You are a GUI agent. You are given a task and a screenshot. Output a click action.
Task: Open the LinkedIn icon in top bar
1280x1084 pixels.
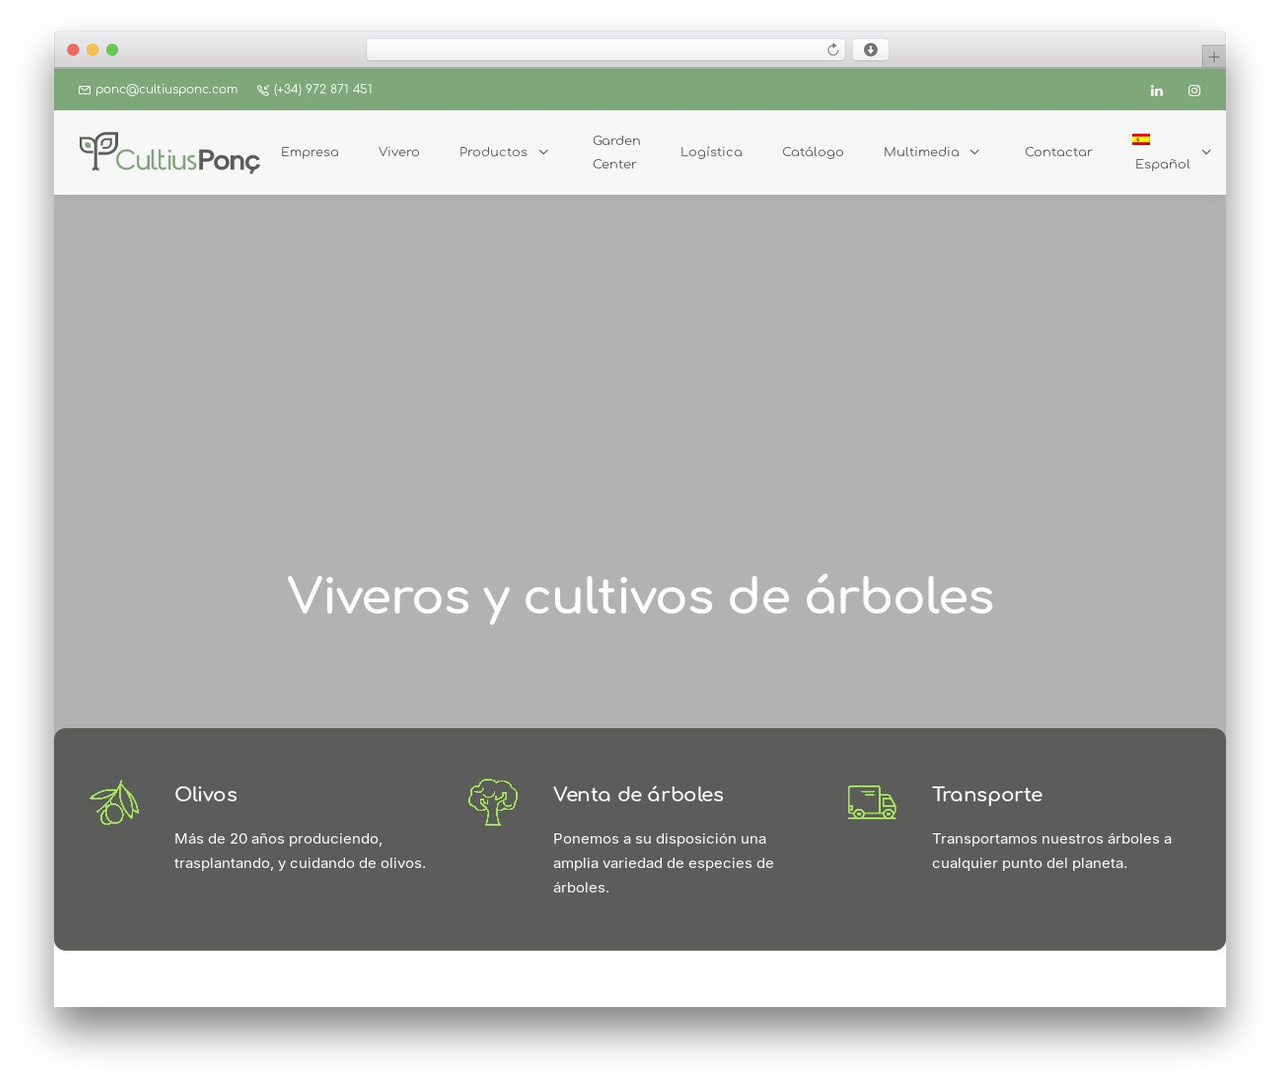point(1156,90)
